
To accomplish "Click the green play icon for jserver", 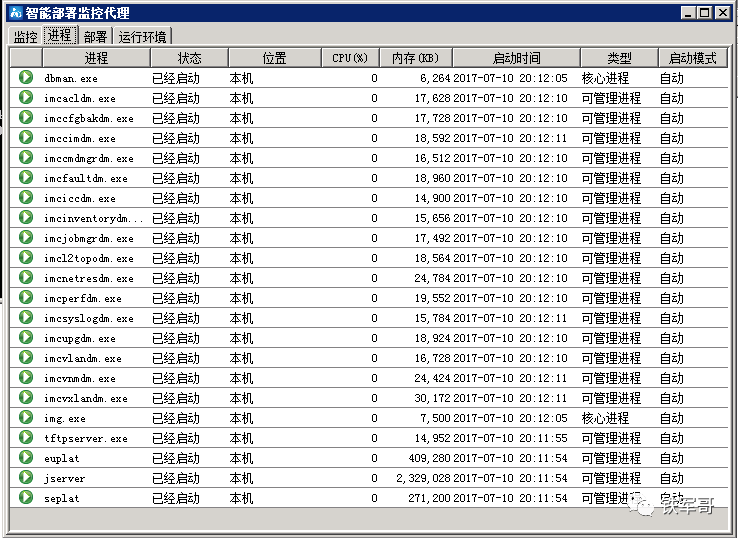I will click(26, 478).
